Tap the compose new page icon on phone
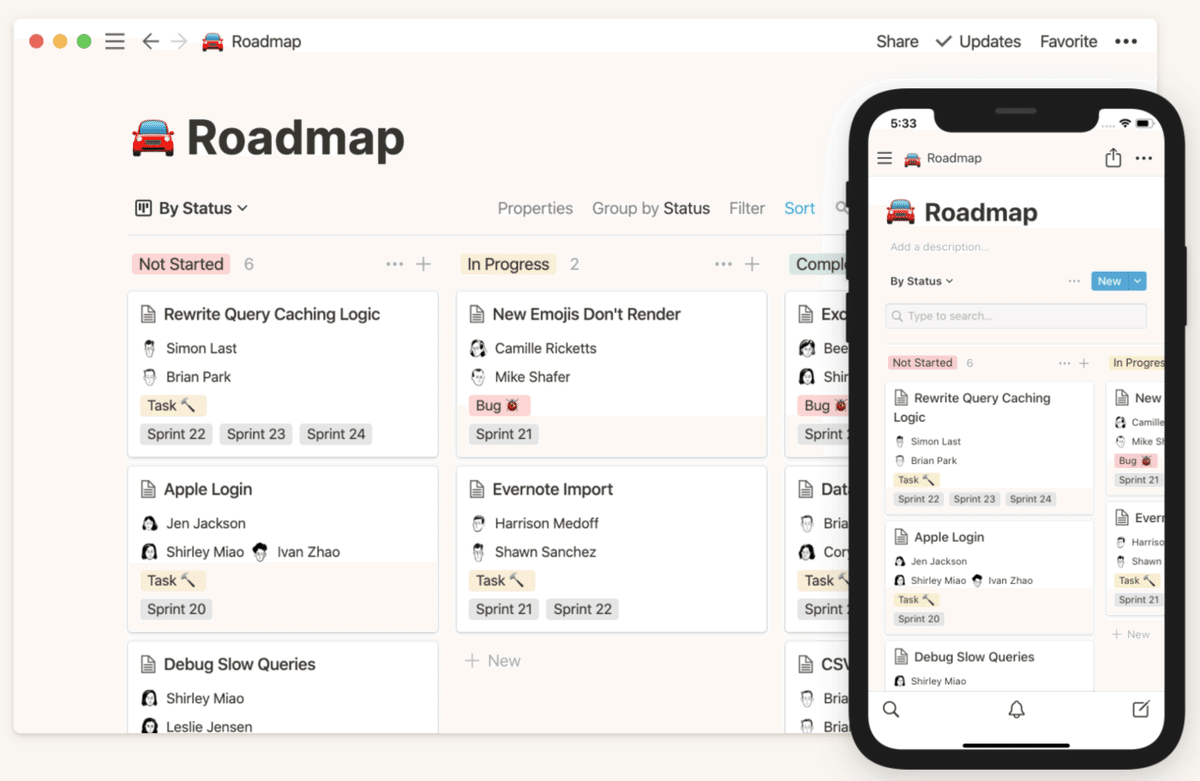This screenshot has height=781, width=1200. pos(1140,709)
